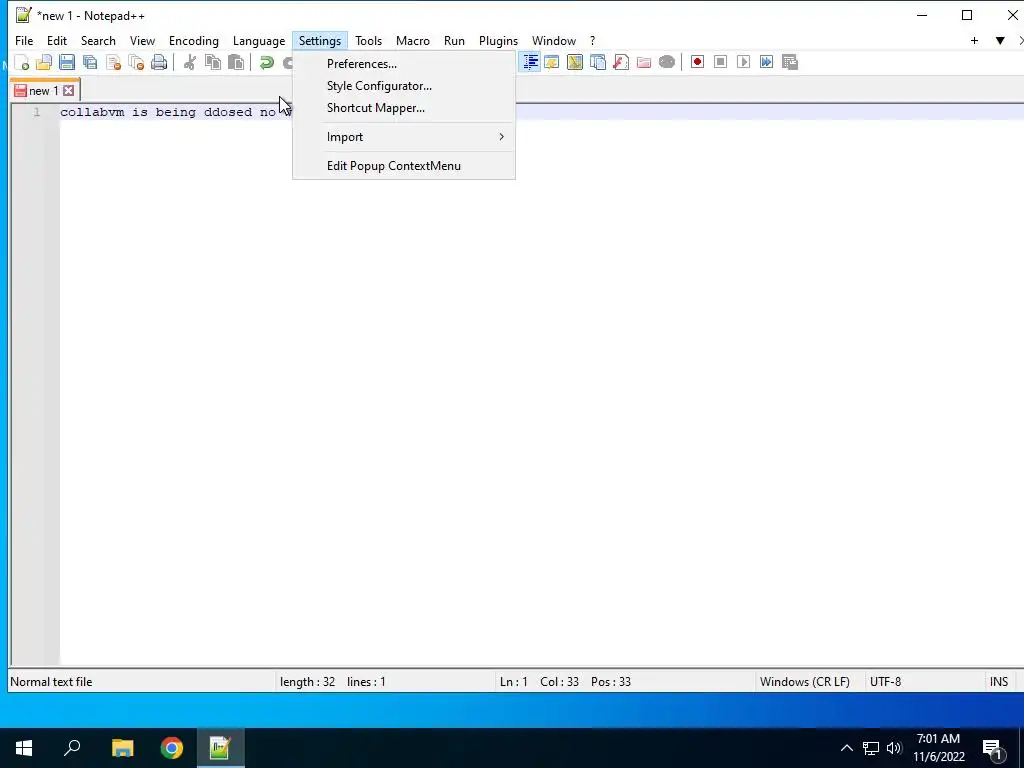The height and width of the screenshot is (768, 1024).
Task: Open taskbar search magnifier
Action: point(72,748)
